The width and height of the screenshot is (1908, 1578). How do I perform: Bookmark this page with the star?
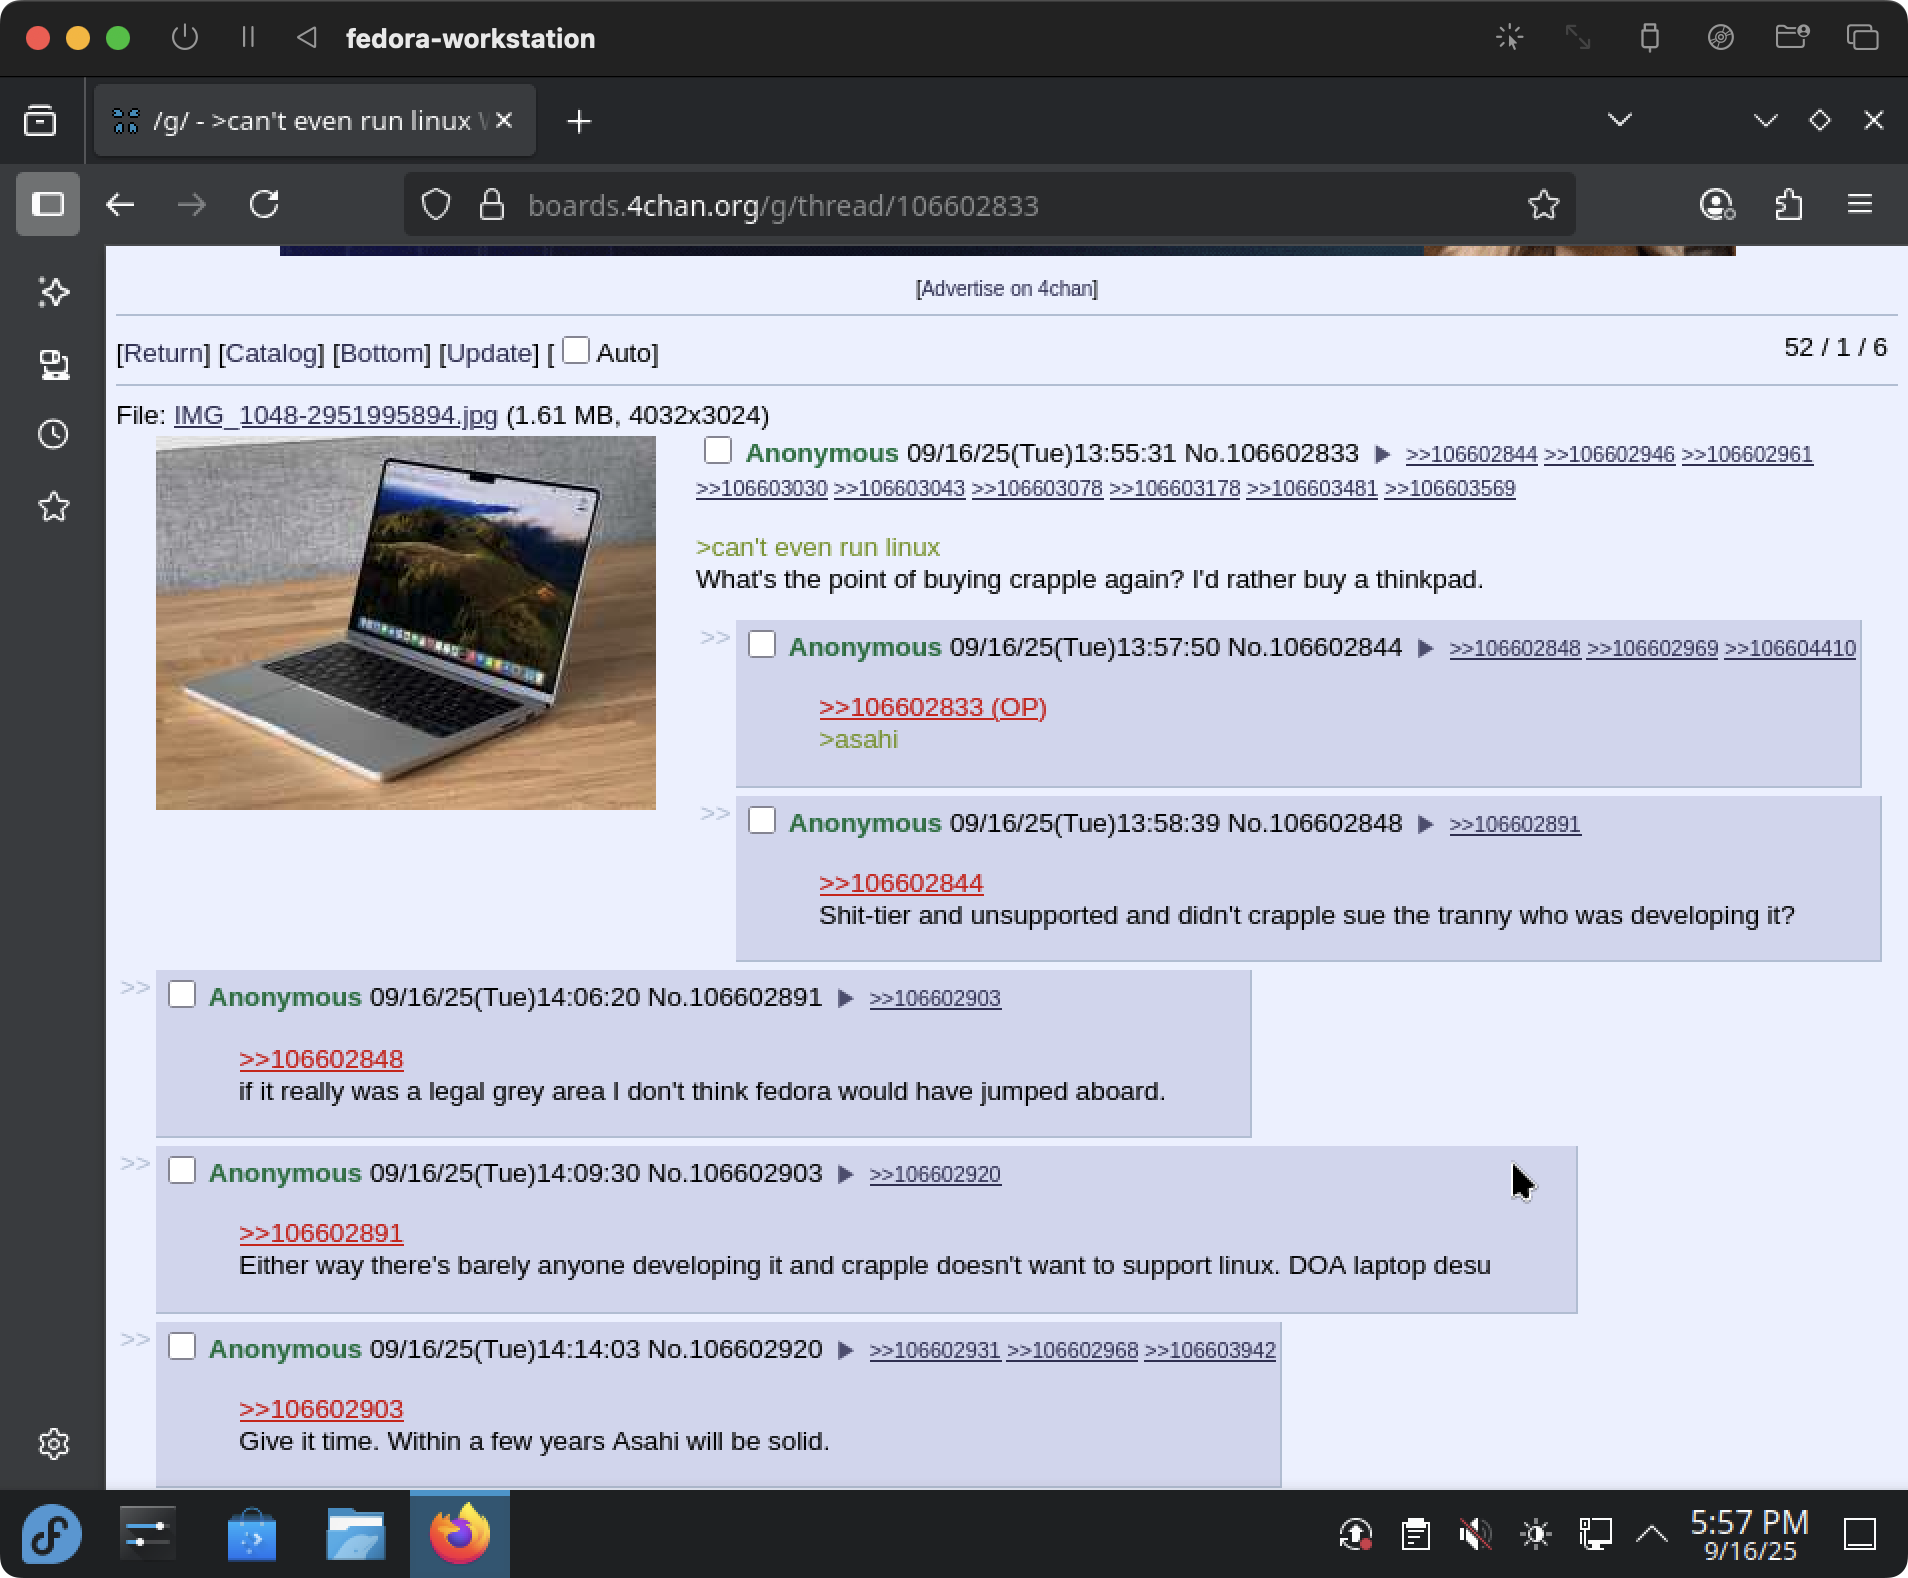[x=1543, y=205]
